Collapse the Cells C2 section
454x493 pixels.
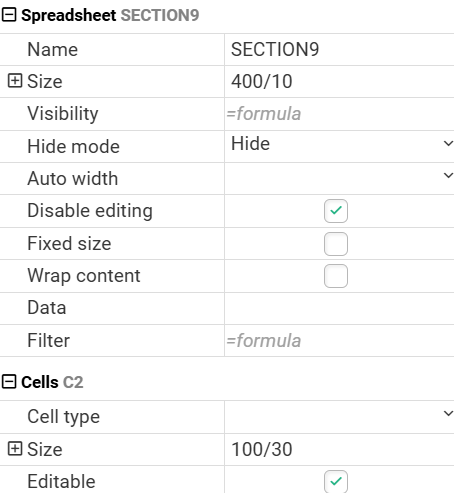point(9,382)
